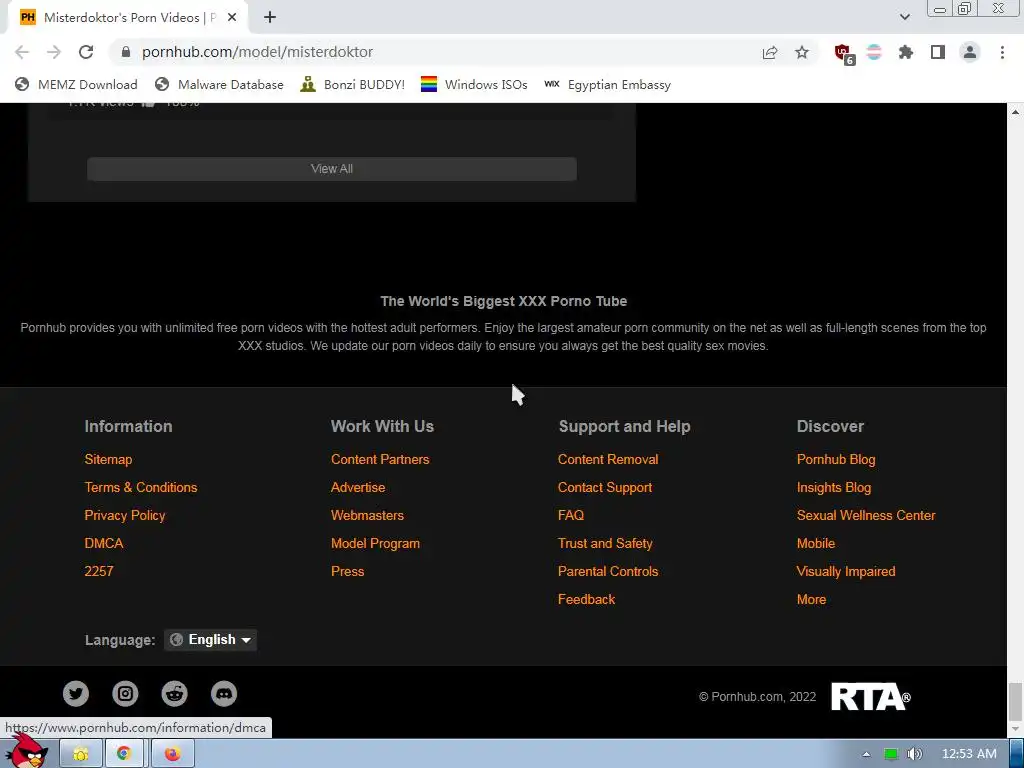Click the Discord icon in footer

coord(224,694)
